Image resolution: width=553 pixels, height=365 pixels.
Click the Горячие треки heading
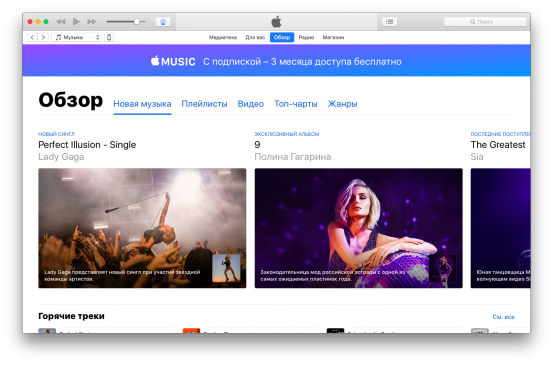pyautogui.click(x=71, y=316)
